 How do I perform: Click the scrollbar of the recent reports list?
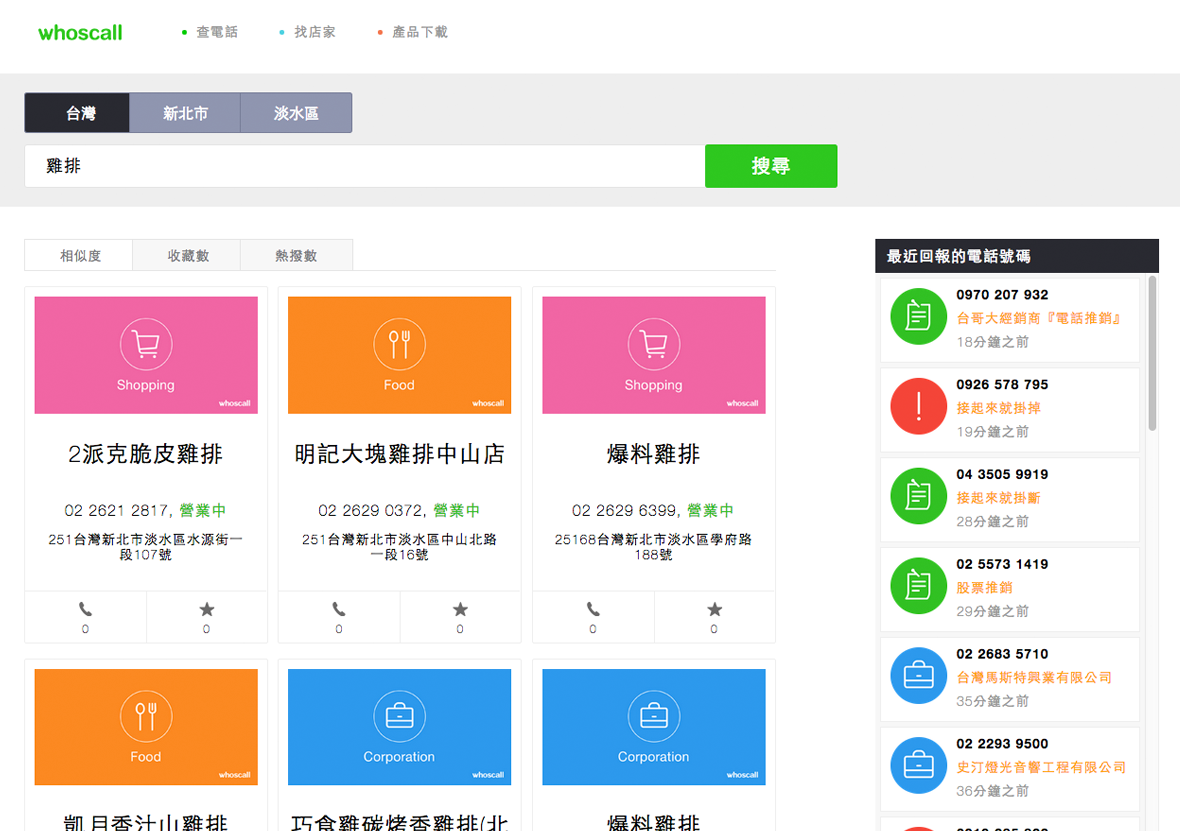(x=1152, y=354)
